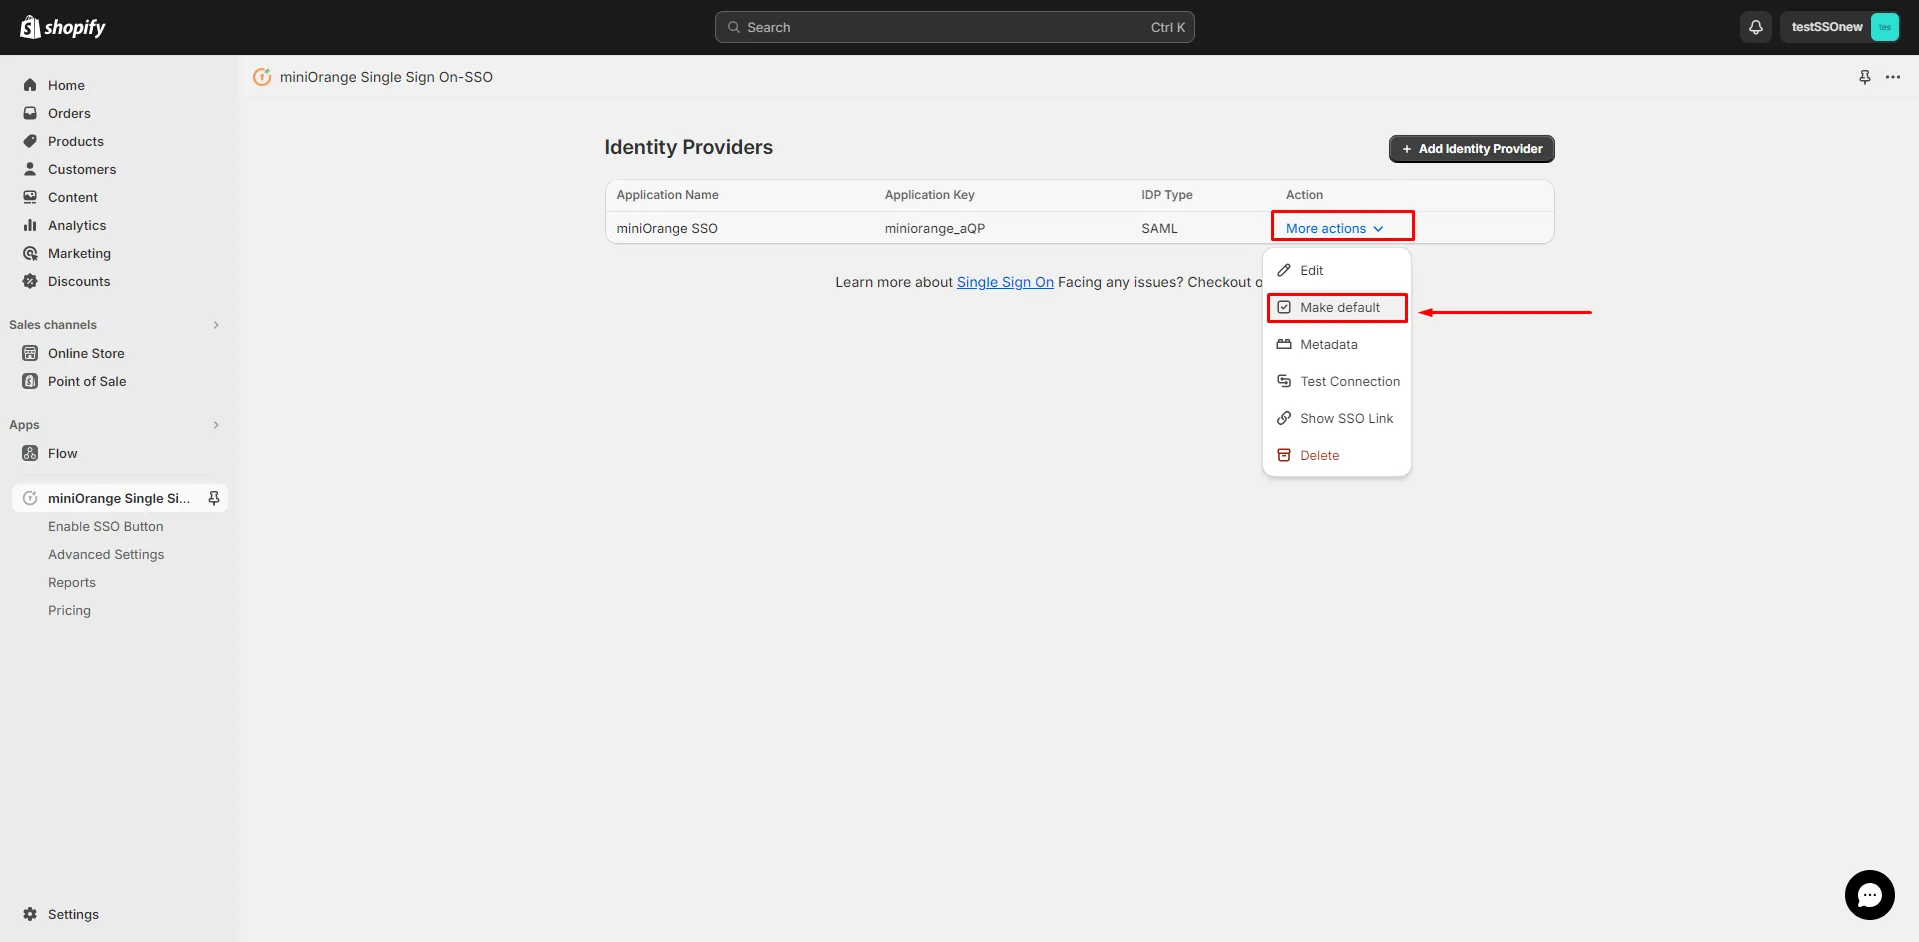
Task: Click the Products tag icon
Action: click(x=30, y=141)
